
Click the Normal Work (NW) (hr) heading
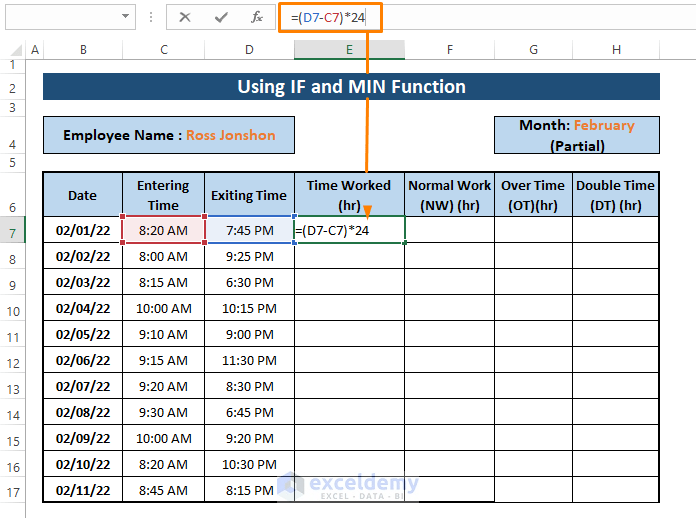(450, 195)
